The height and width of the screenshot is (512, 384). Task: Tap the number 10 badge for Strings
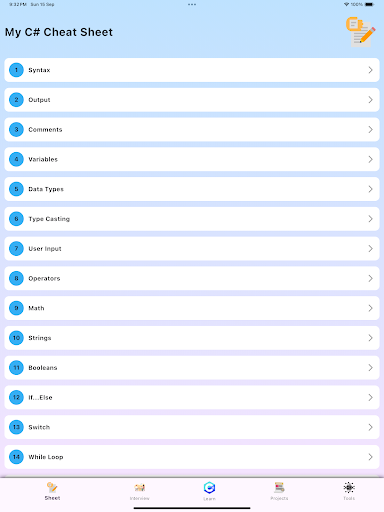pos(16,338)
